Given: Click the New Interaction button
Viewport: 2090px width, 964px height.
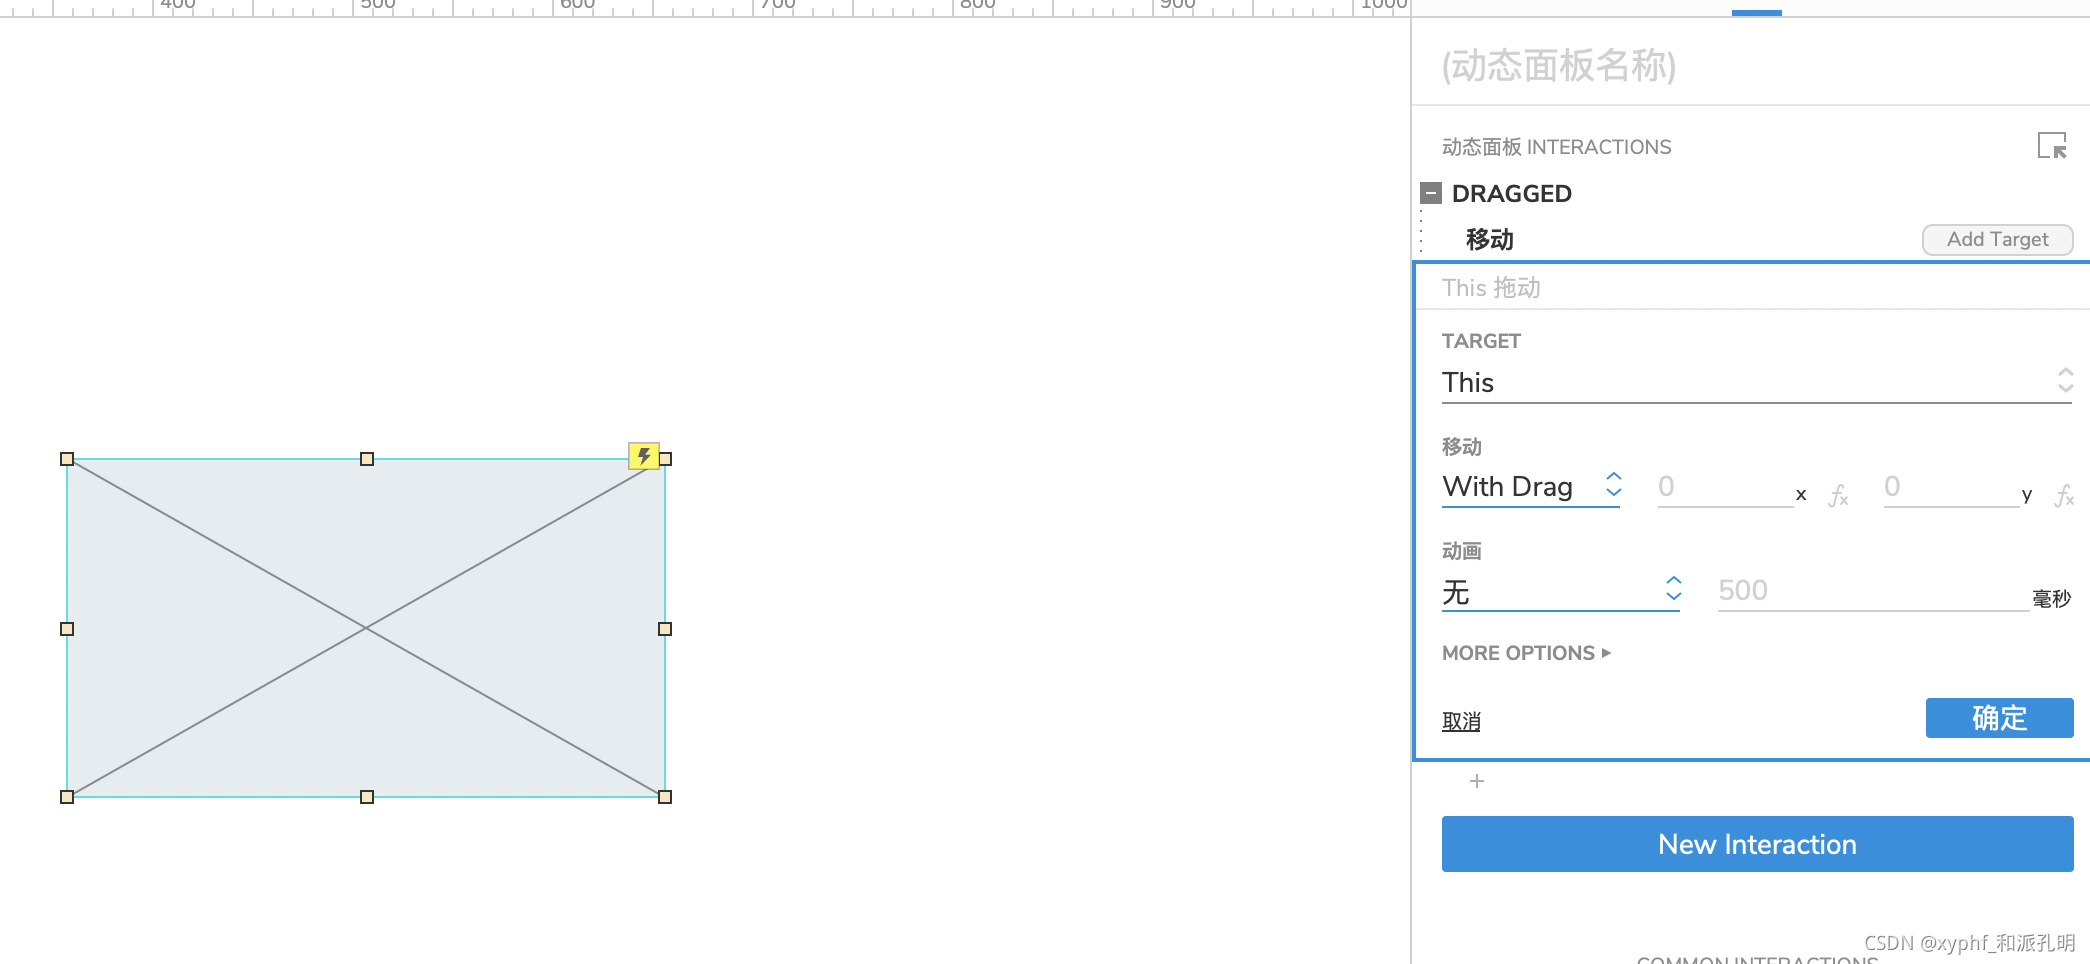Looking at the screenshot, I should click(x=1757, y=844).
